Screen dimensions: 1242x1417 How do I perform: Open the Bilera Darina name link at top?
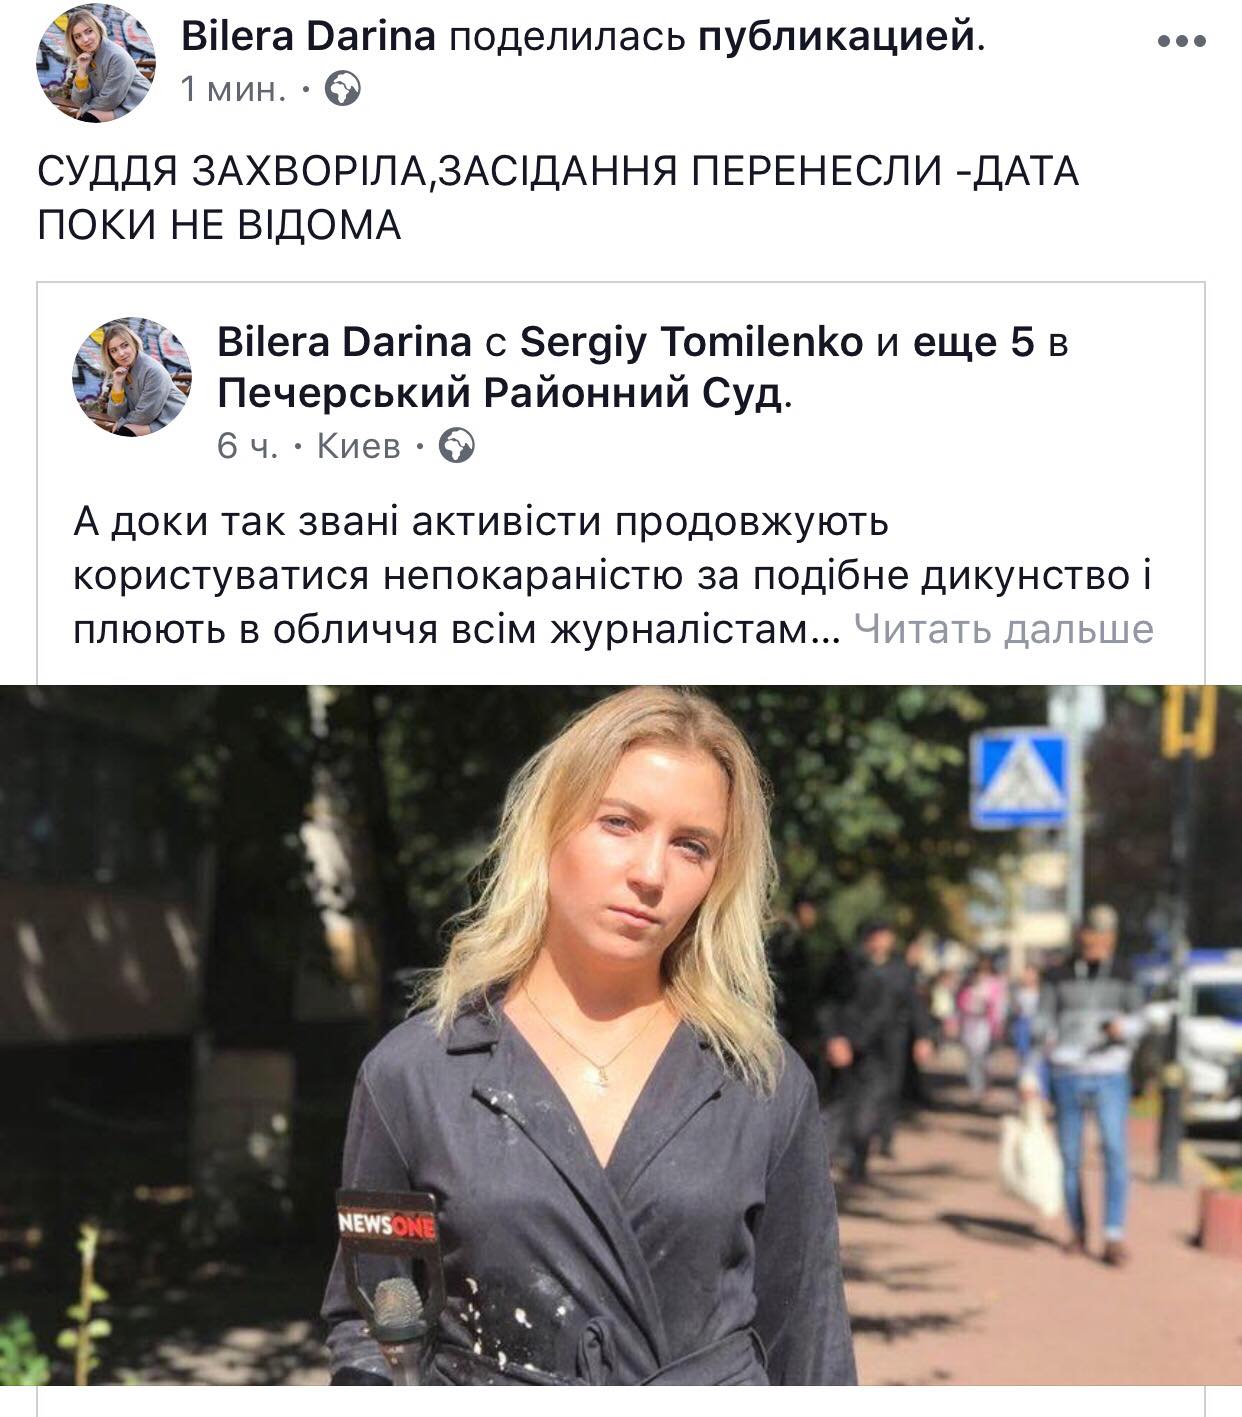[x=308, y=37]
